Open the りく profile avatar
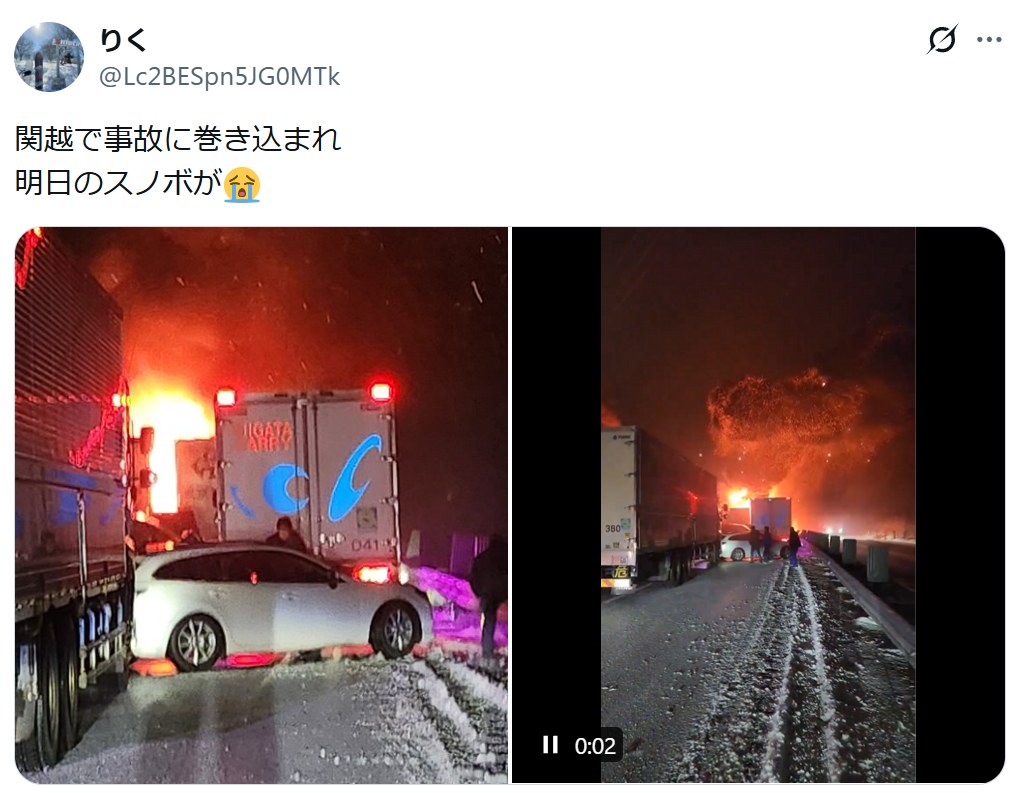1011x793 pixels. (49, 57)
